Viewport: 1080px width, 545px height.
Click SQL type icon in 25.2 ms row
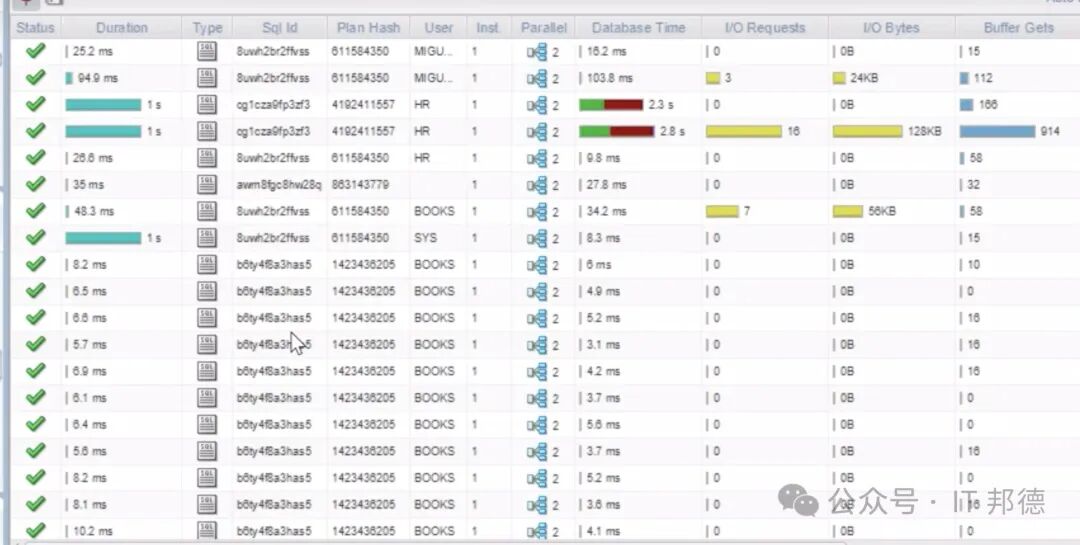point(207,51)
